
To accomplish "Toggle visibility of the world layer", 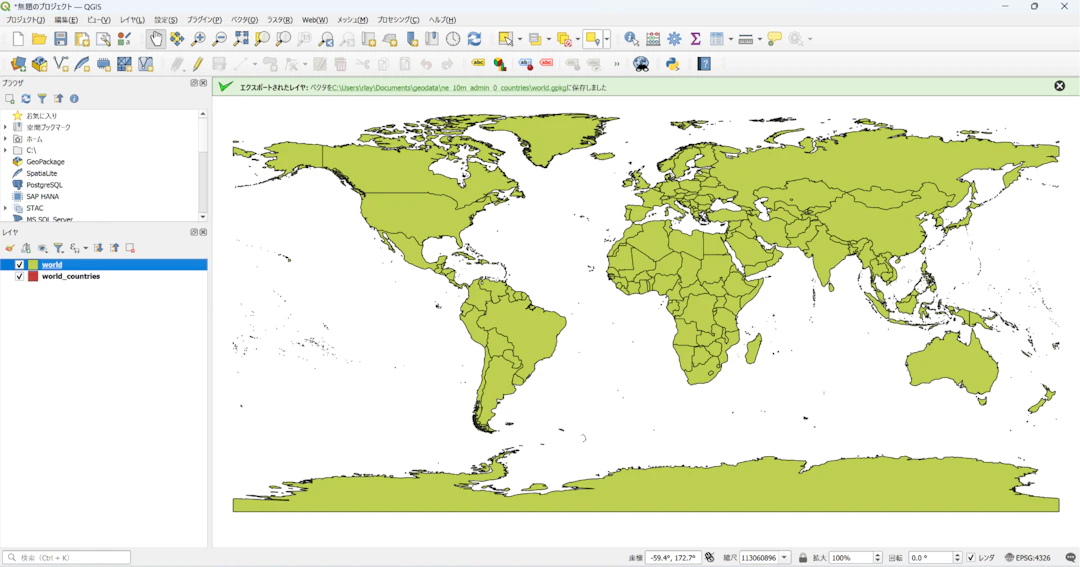I will tap(19, 265).
